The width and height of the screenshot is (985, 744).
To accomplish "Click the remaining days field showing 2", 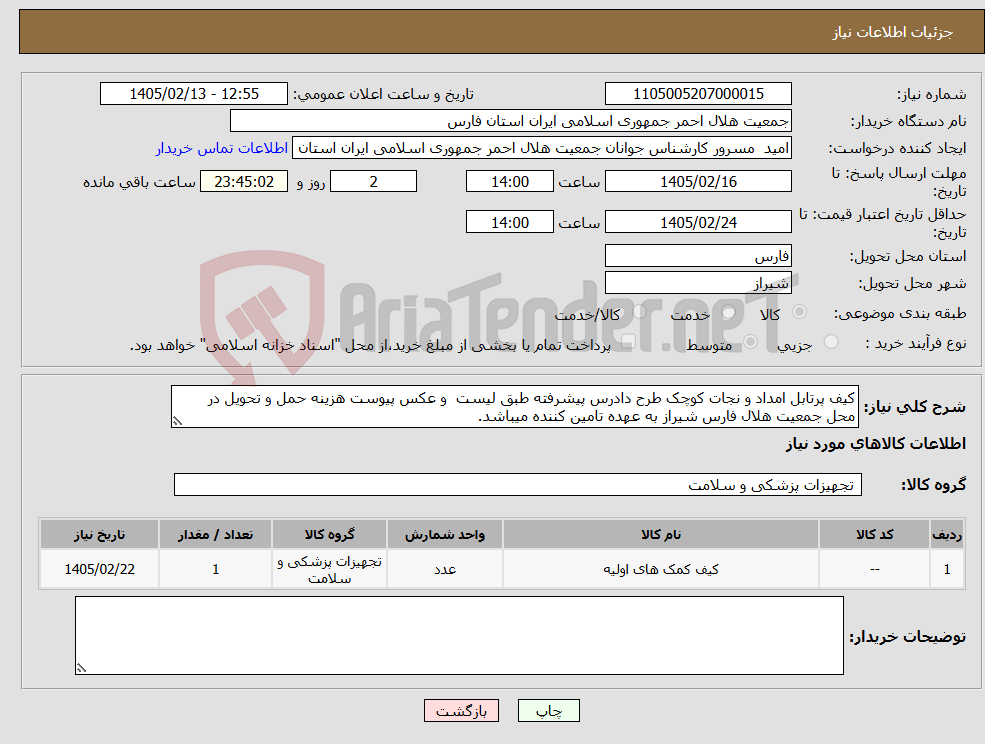I will tap(373, 182).
